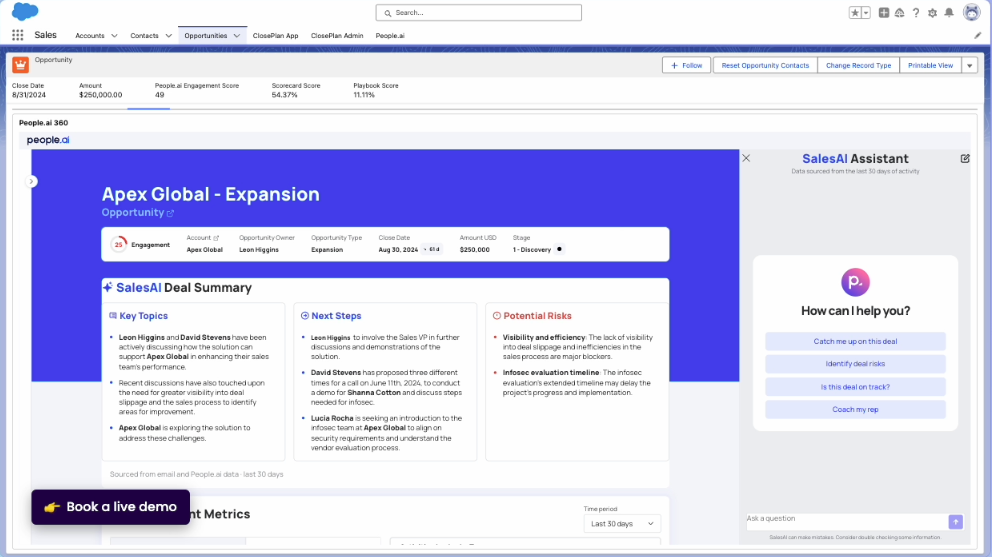Open the ClosePlan App tab

coord(275,36)
